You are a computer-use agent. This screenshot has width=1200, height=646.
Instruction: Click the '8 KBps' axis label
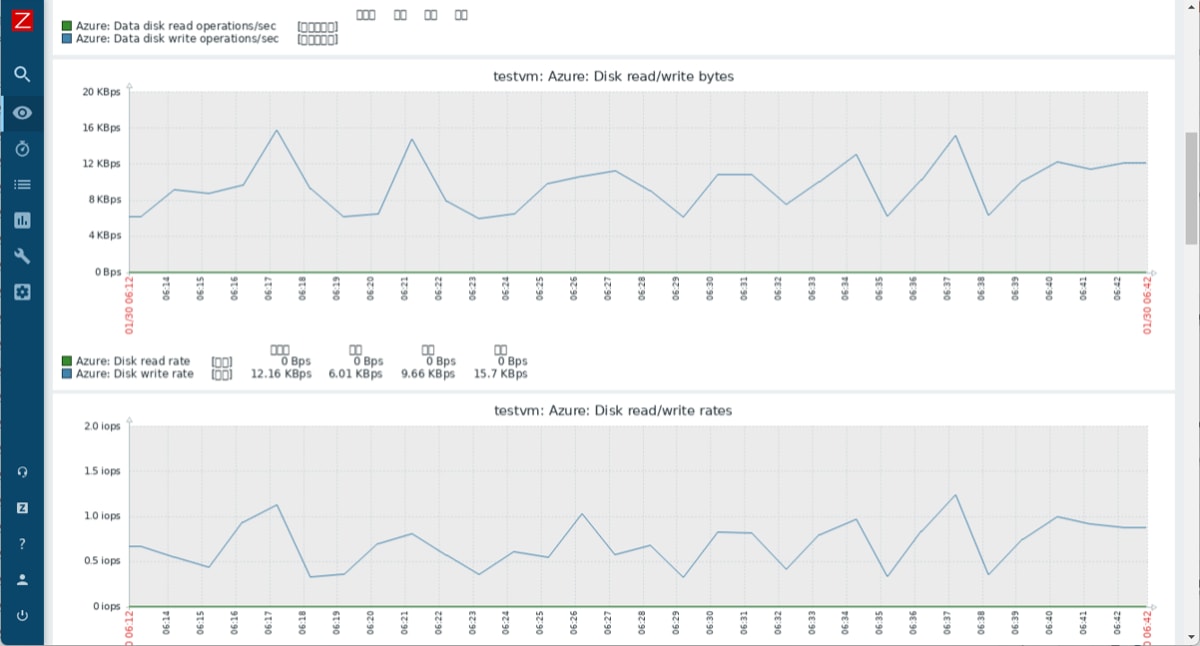coord(104,200)
